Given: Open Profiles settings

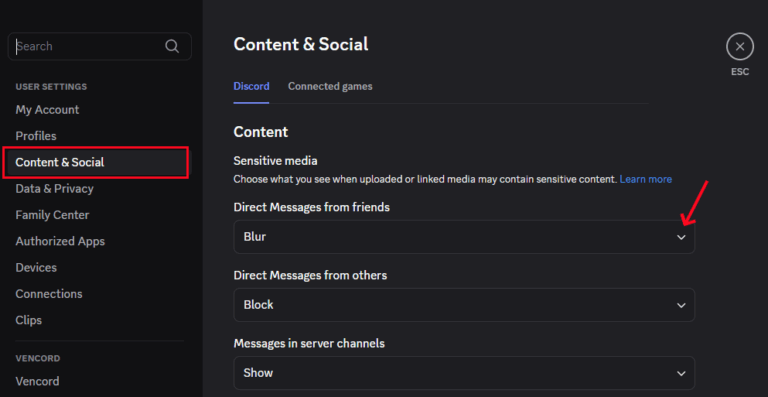Looking at the screenshot, I should (x=36, y=136).
